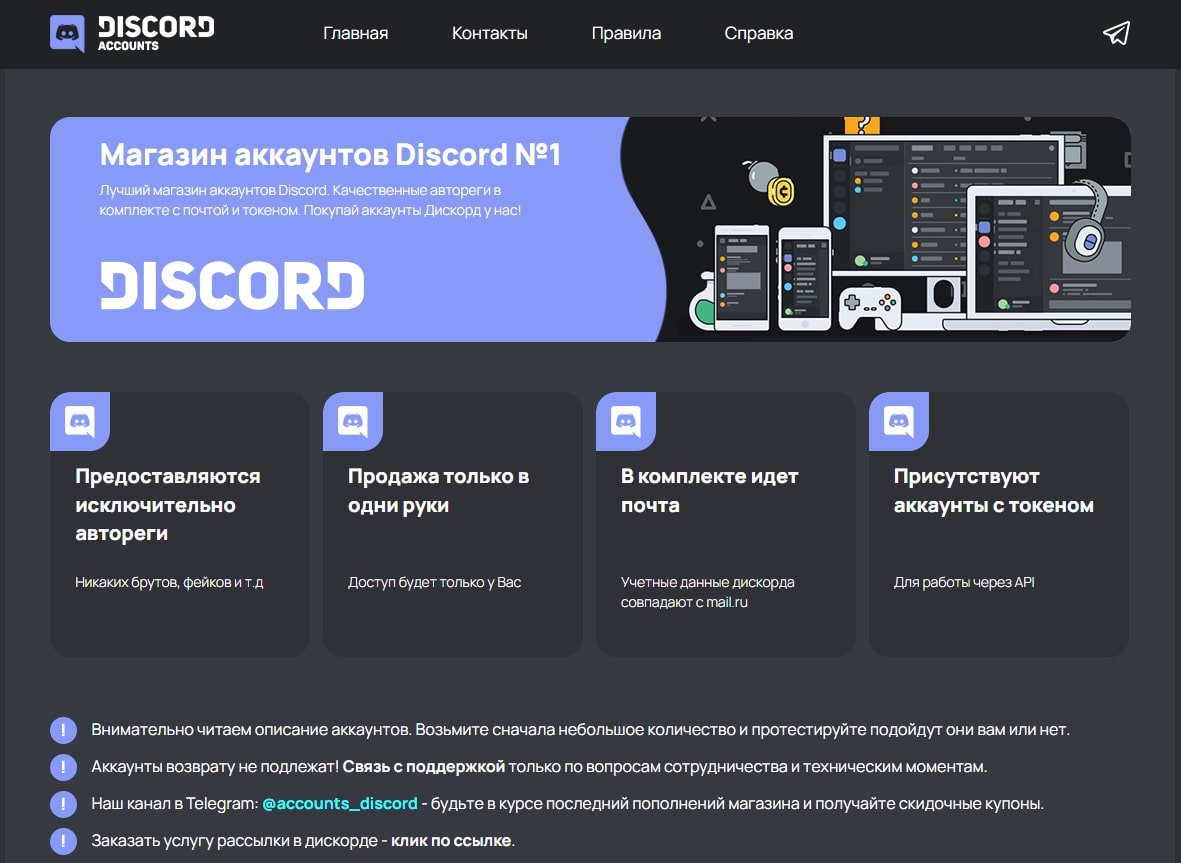Click the exclamation icon beside 'Наш канал'

tap(63, 804)
